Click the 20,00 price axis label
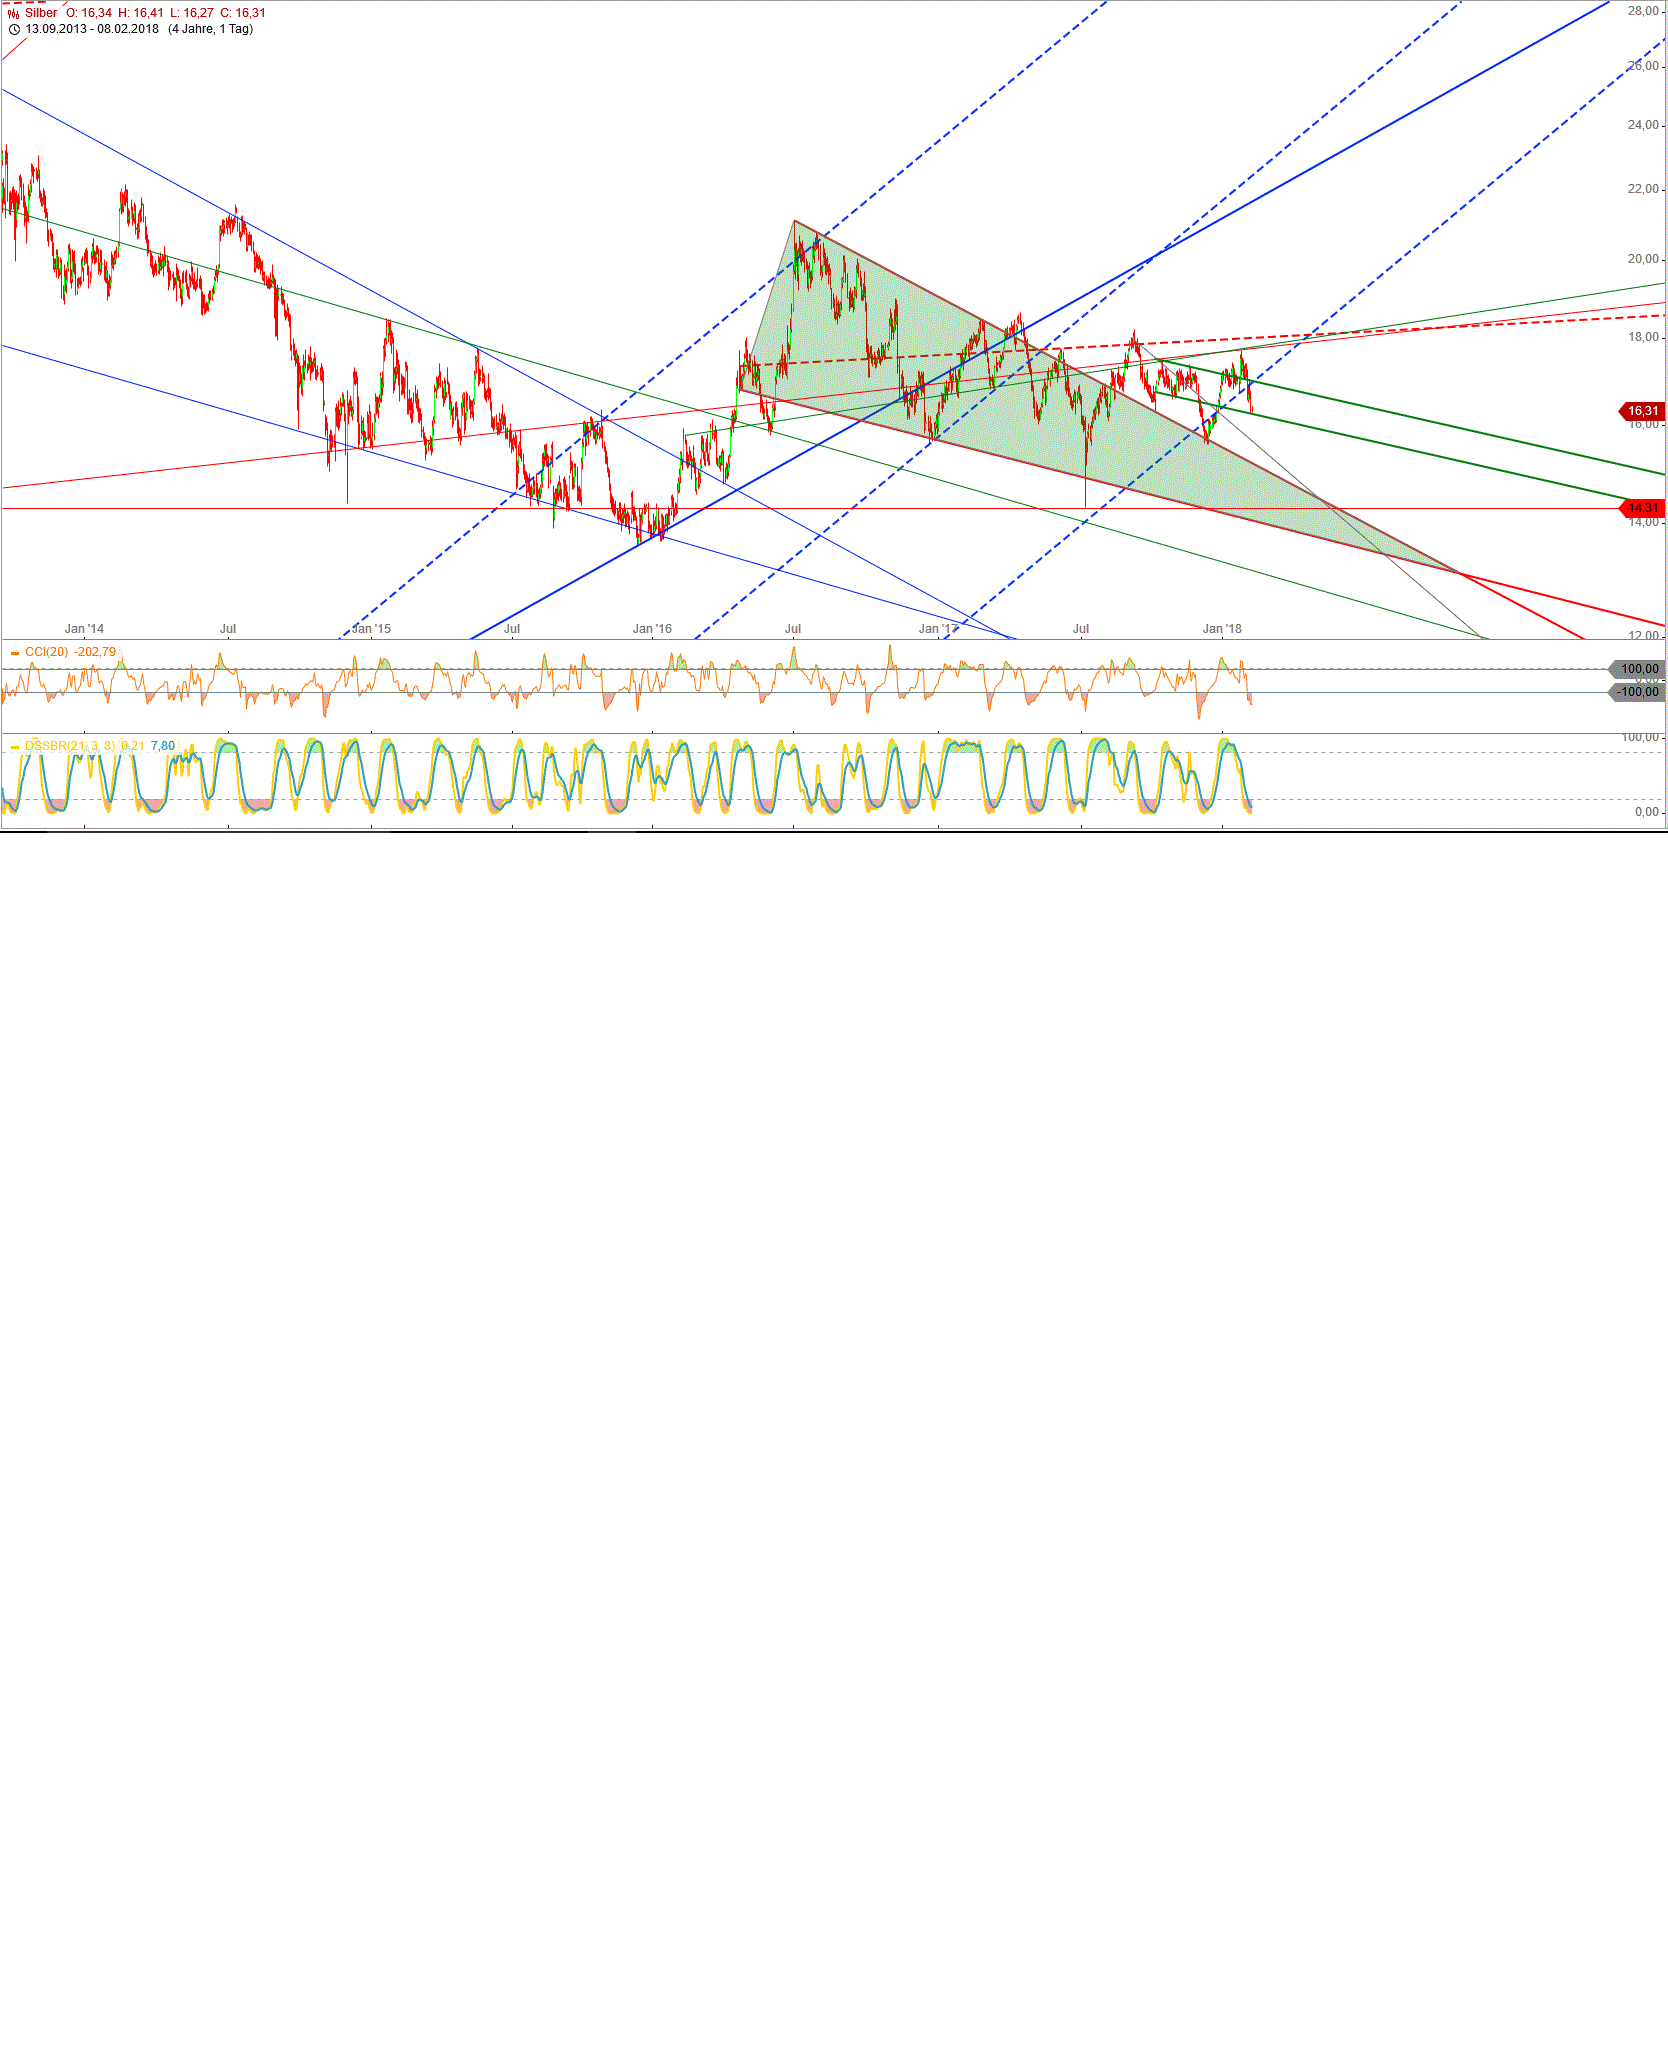This screenshot has height=2048, width=1668. point(1643,259)
